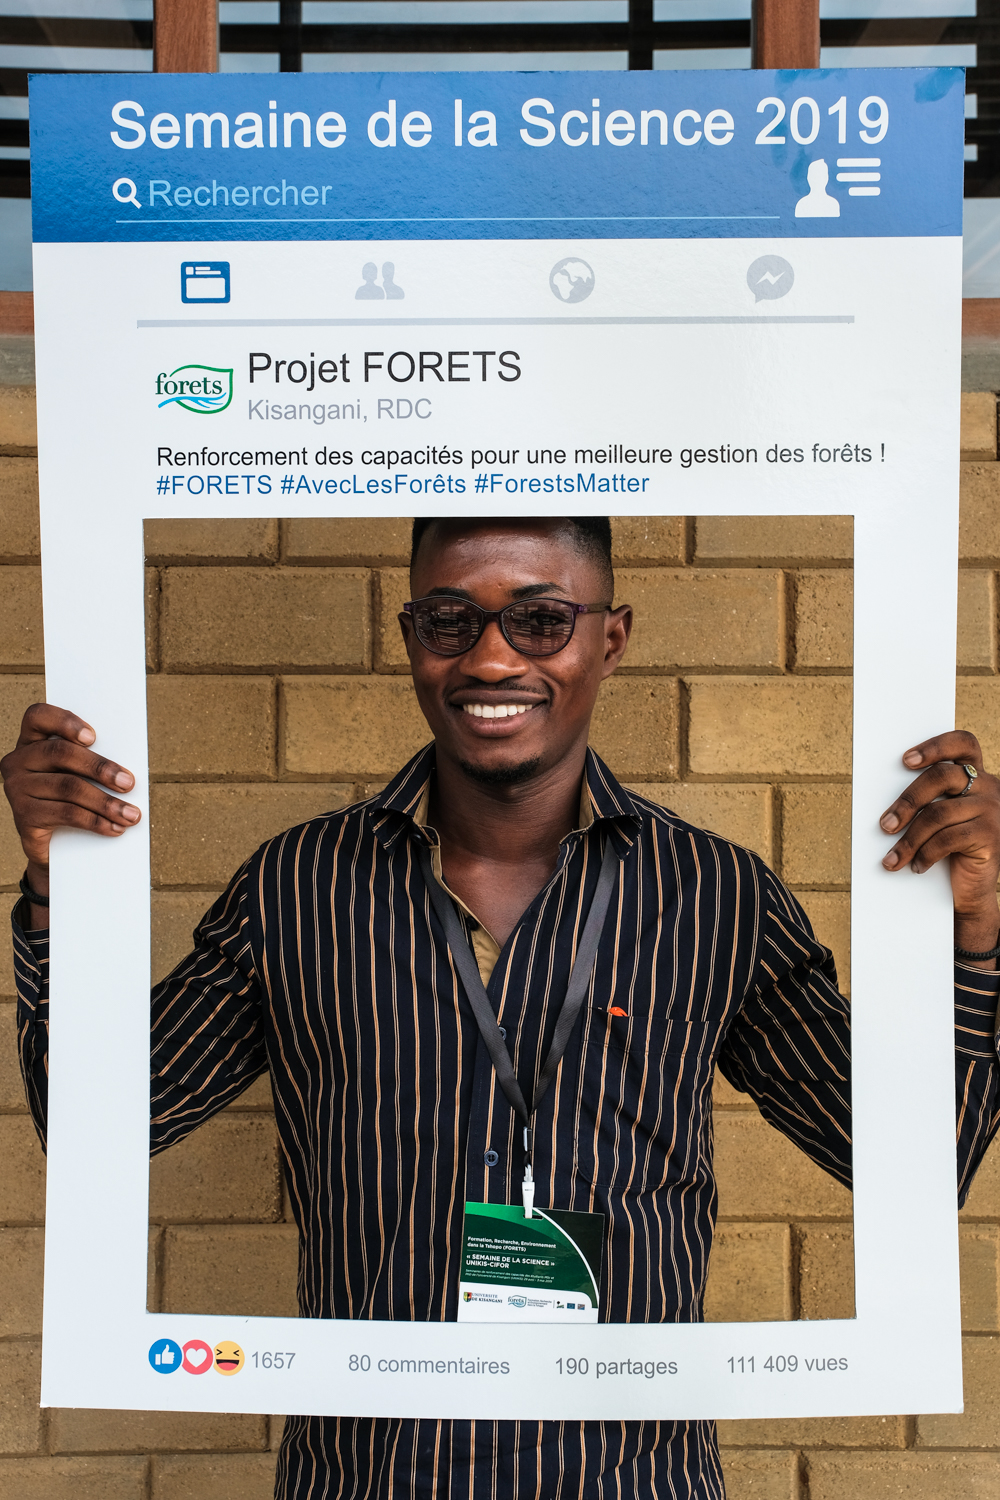Open the friends icon tab
This screenshot has width=1000, height=1500.
380,281
